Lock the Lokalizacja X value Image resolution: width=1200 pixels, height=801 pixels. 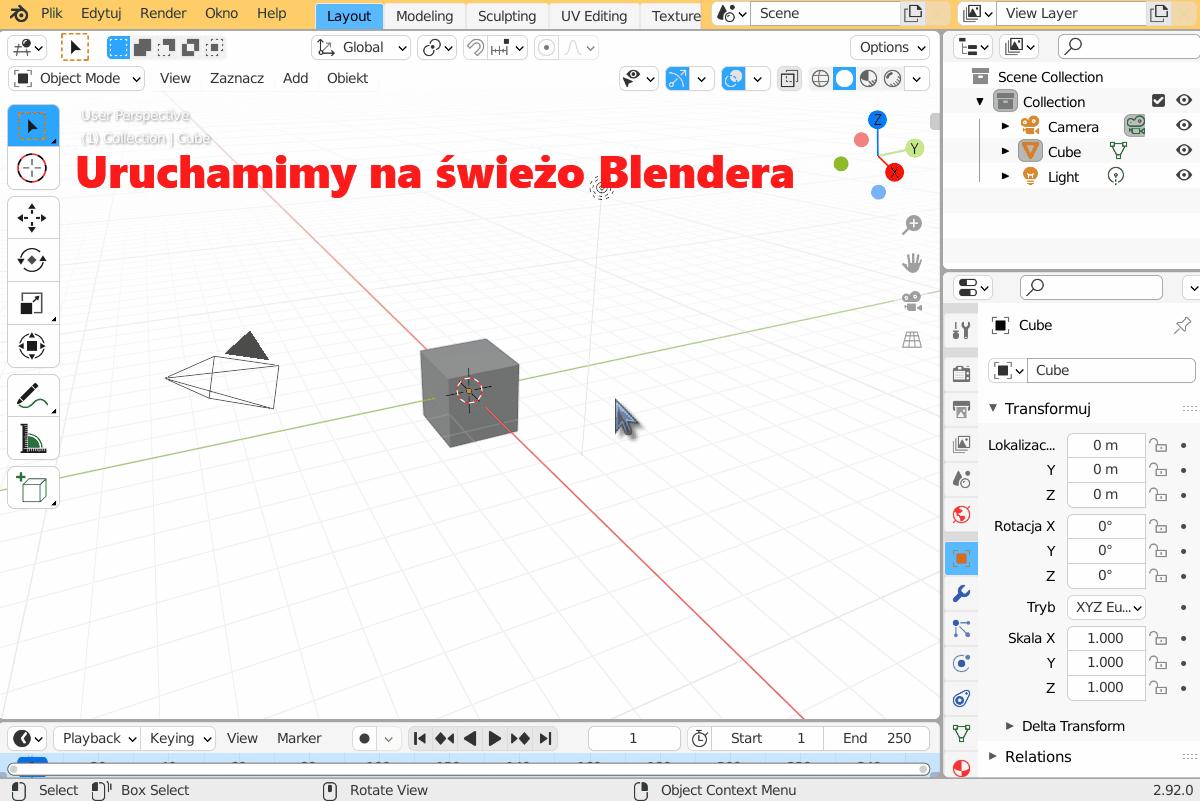tap(1158, 445)
